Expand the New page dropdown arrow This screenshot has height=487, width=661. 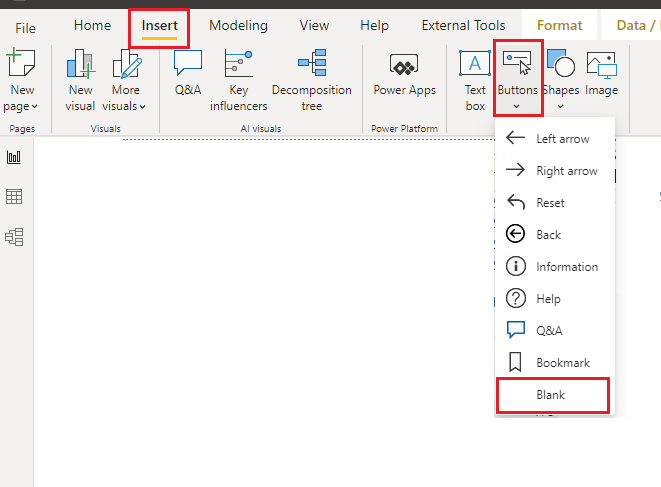35,107
